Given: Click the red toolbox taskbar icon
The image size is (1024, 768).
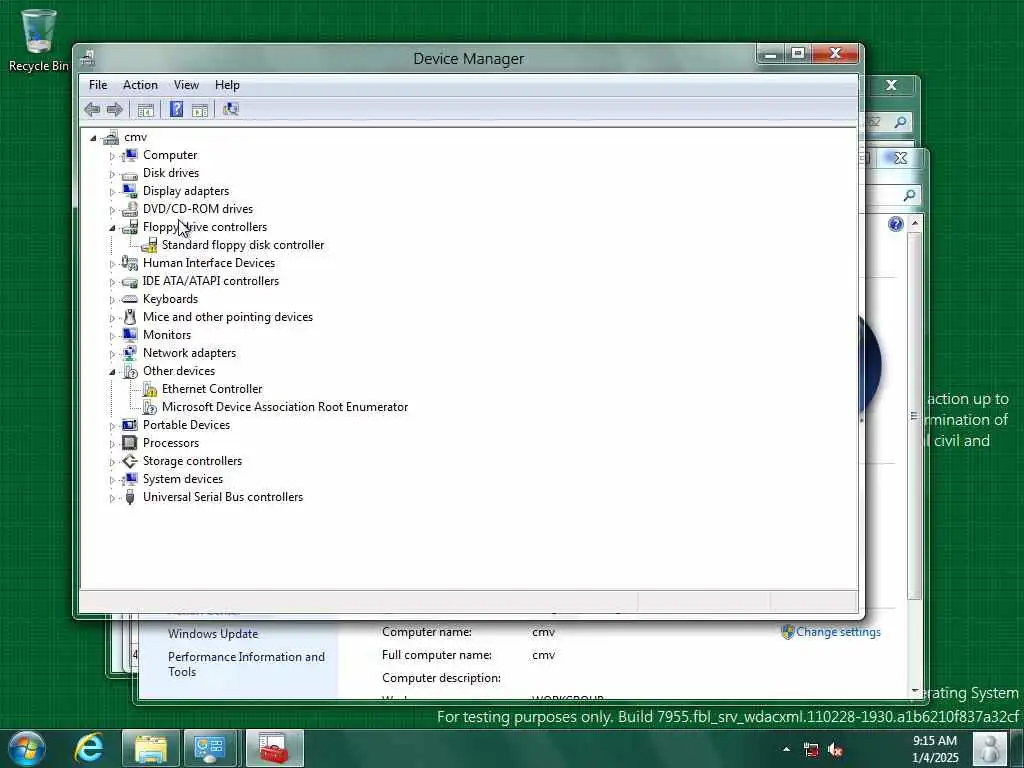Looking at the screenshot, I should click(274, 748).
